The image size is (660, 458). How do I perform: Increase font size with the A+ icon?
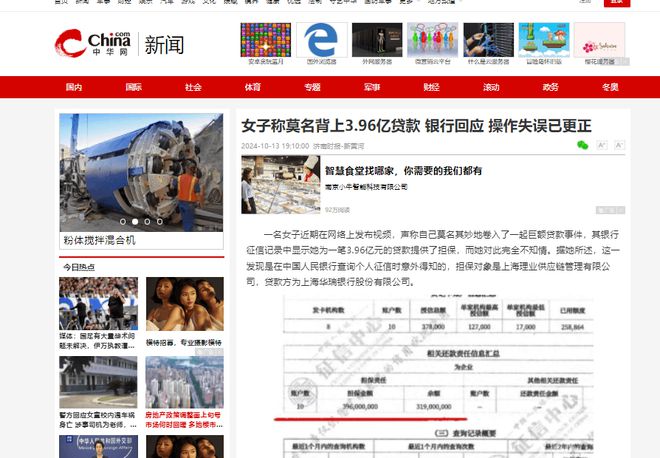(602, 145)
